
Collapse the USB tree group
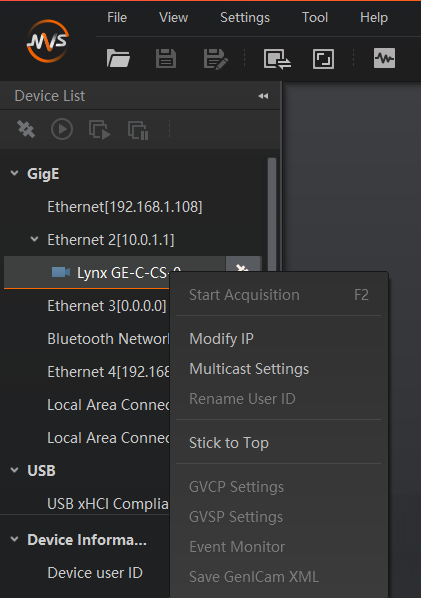(14, 470)
